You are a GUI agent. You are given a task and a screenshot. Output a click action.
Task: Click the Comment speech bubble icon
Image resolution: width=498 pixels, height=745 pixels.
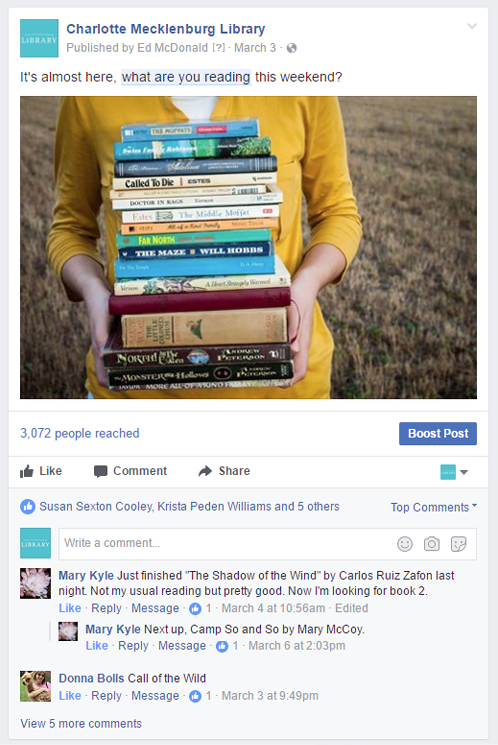pyautogui.click(x=100, y=471)
